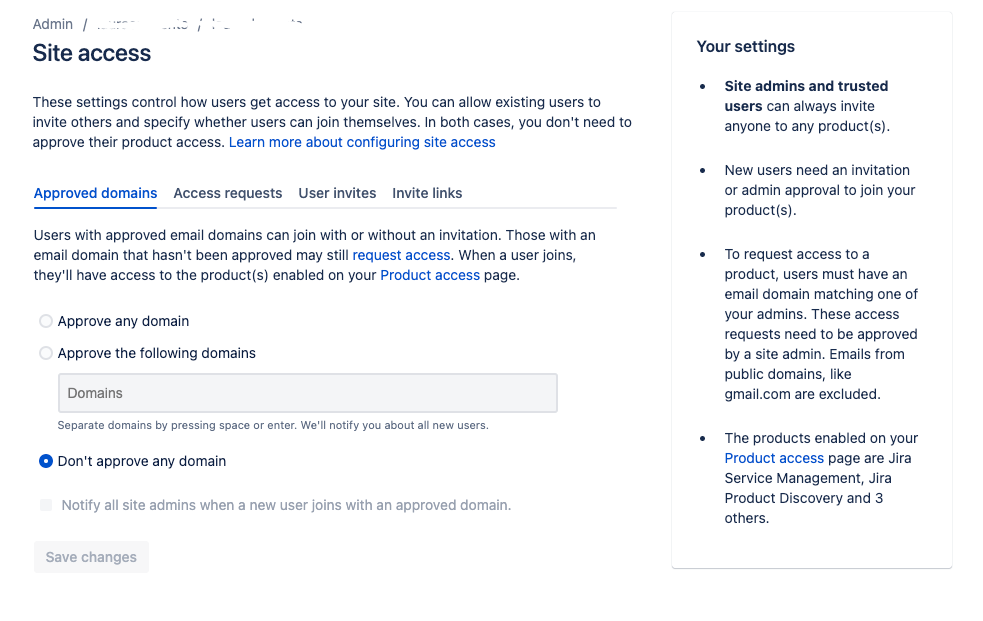Image resolution: width=983 pixels, height=621 pixels.
Task: Open the Product access link in the description
Action: [430, 275]
